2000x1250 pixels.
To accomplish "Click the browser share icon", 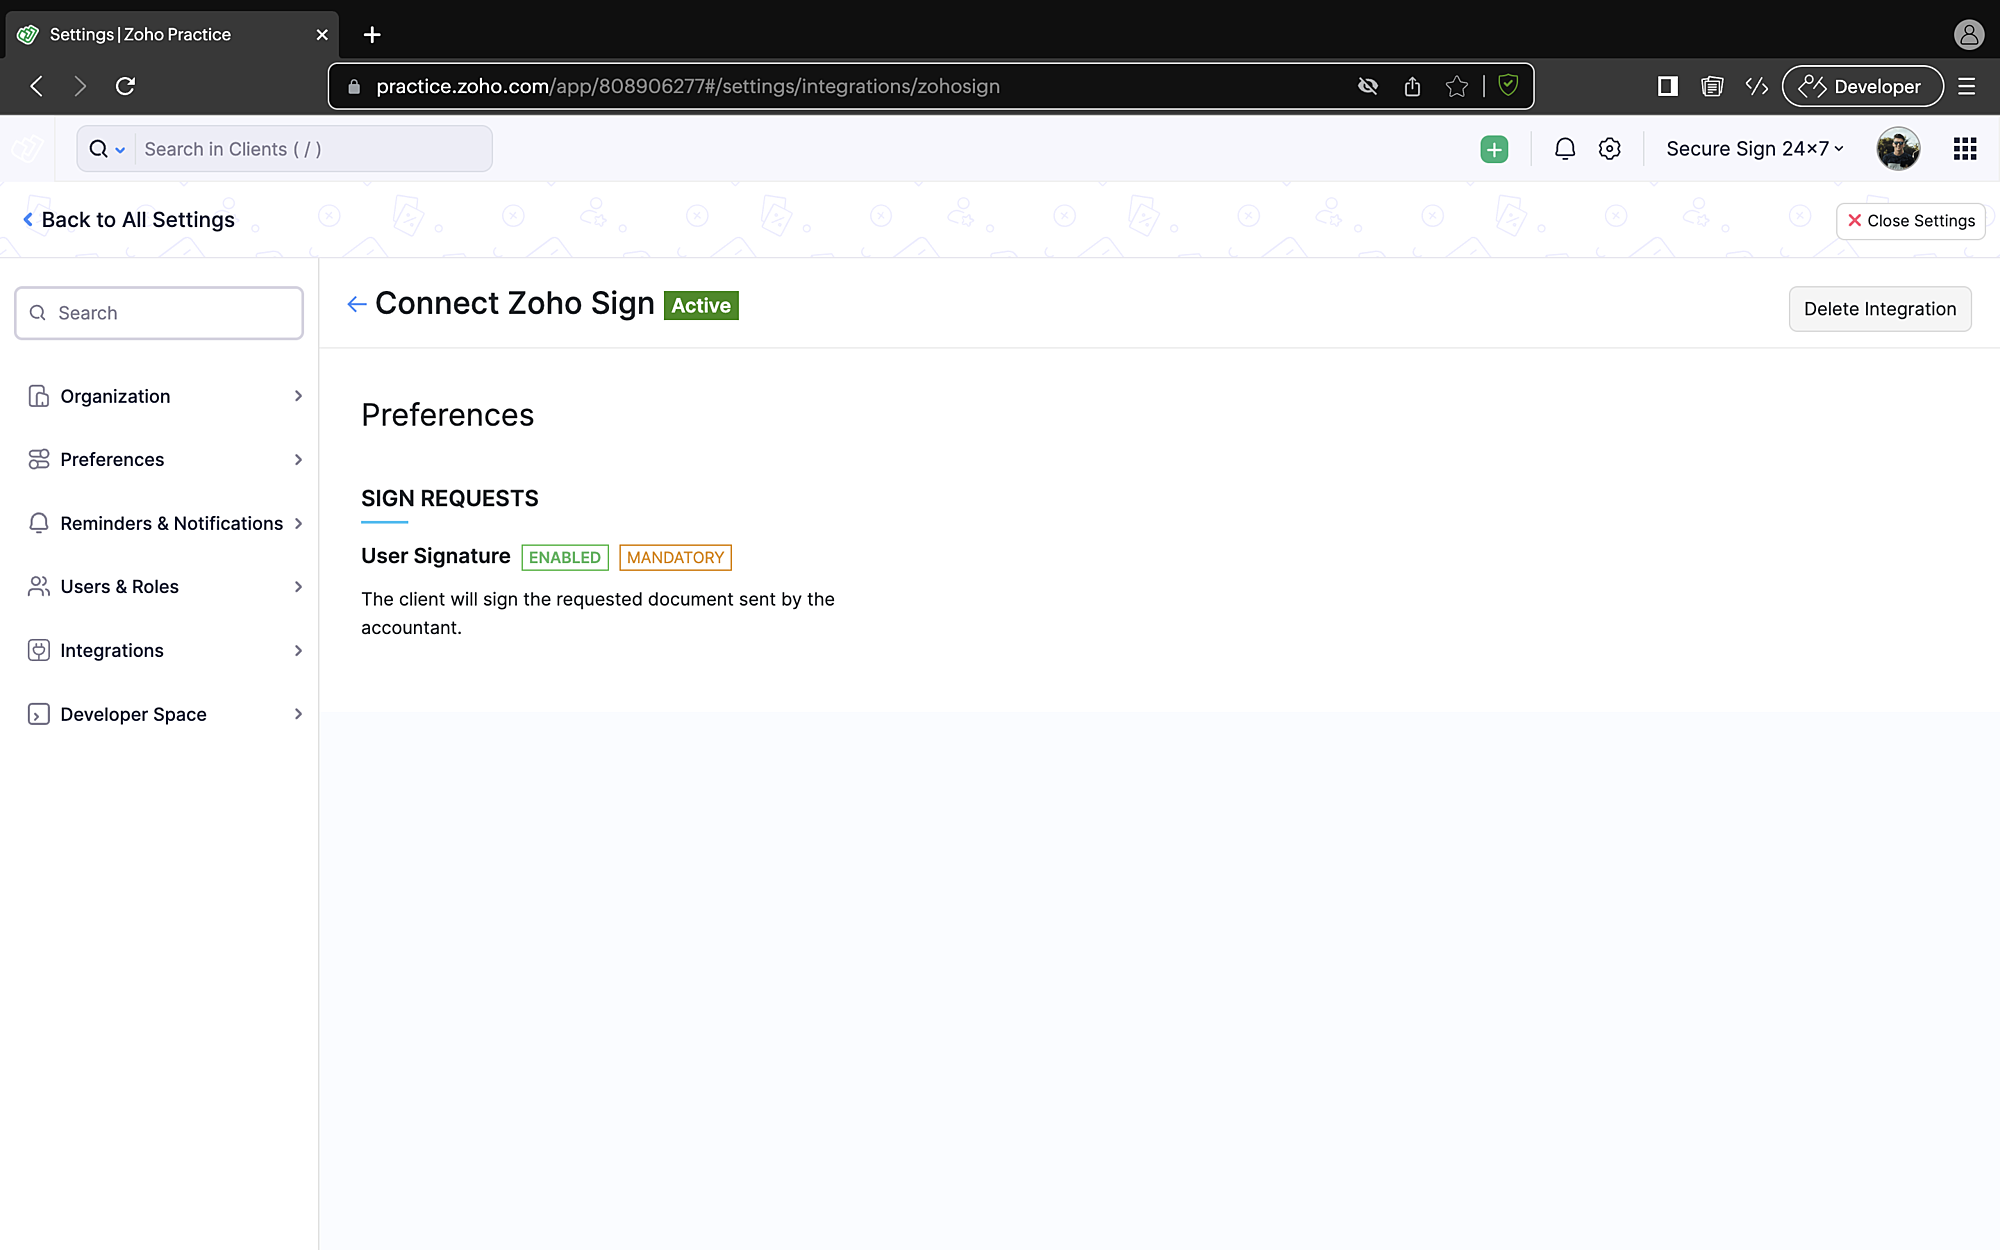I will [x=1412, y=87].
